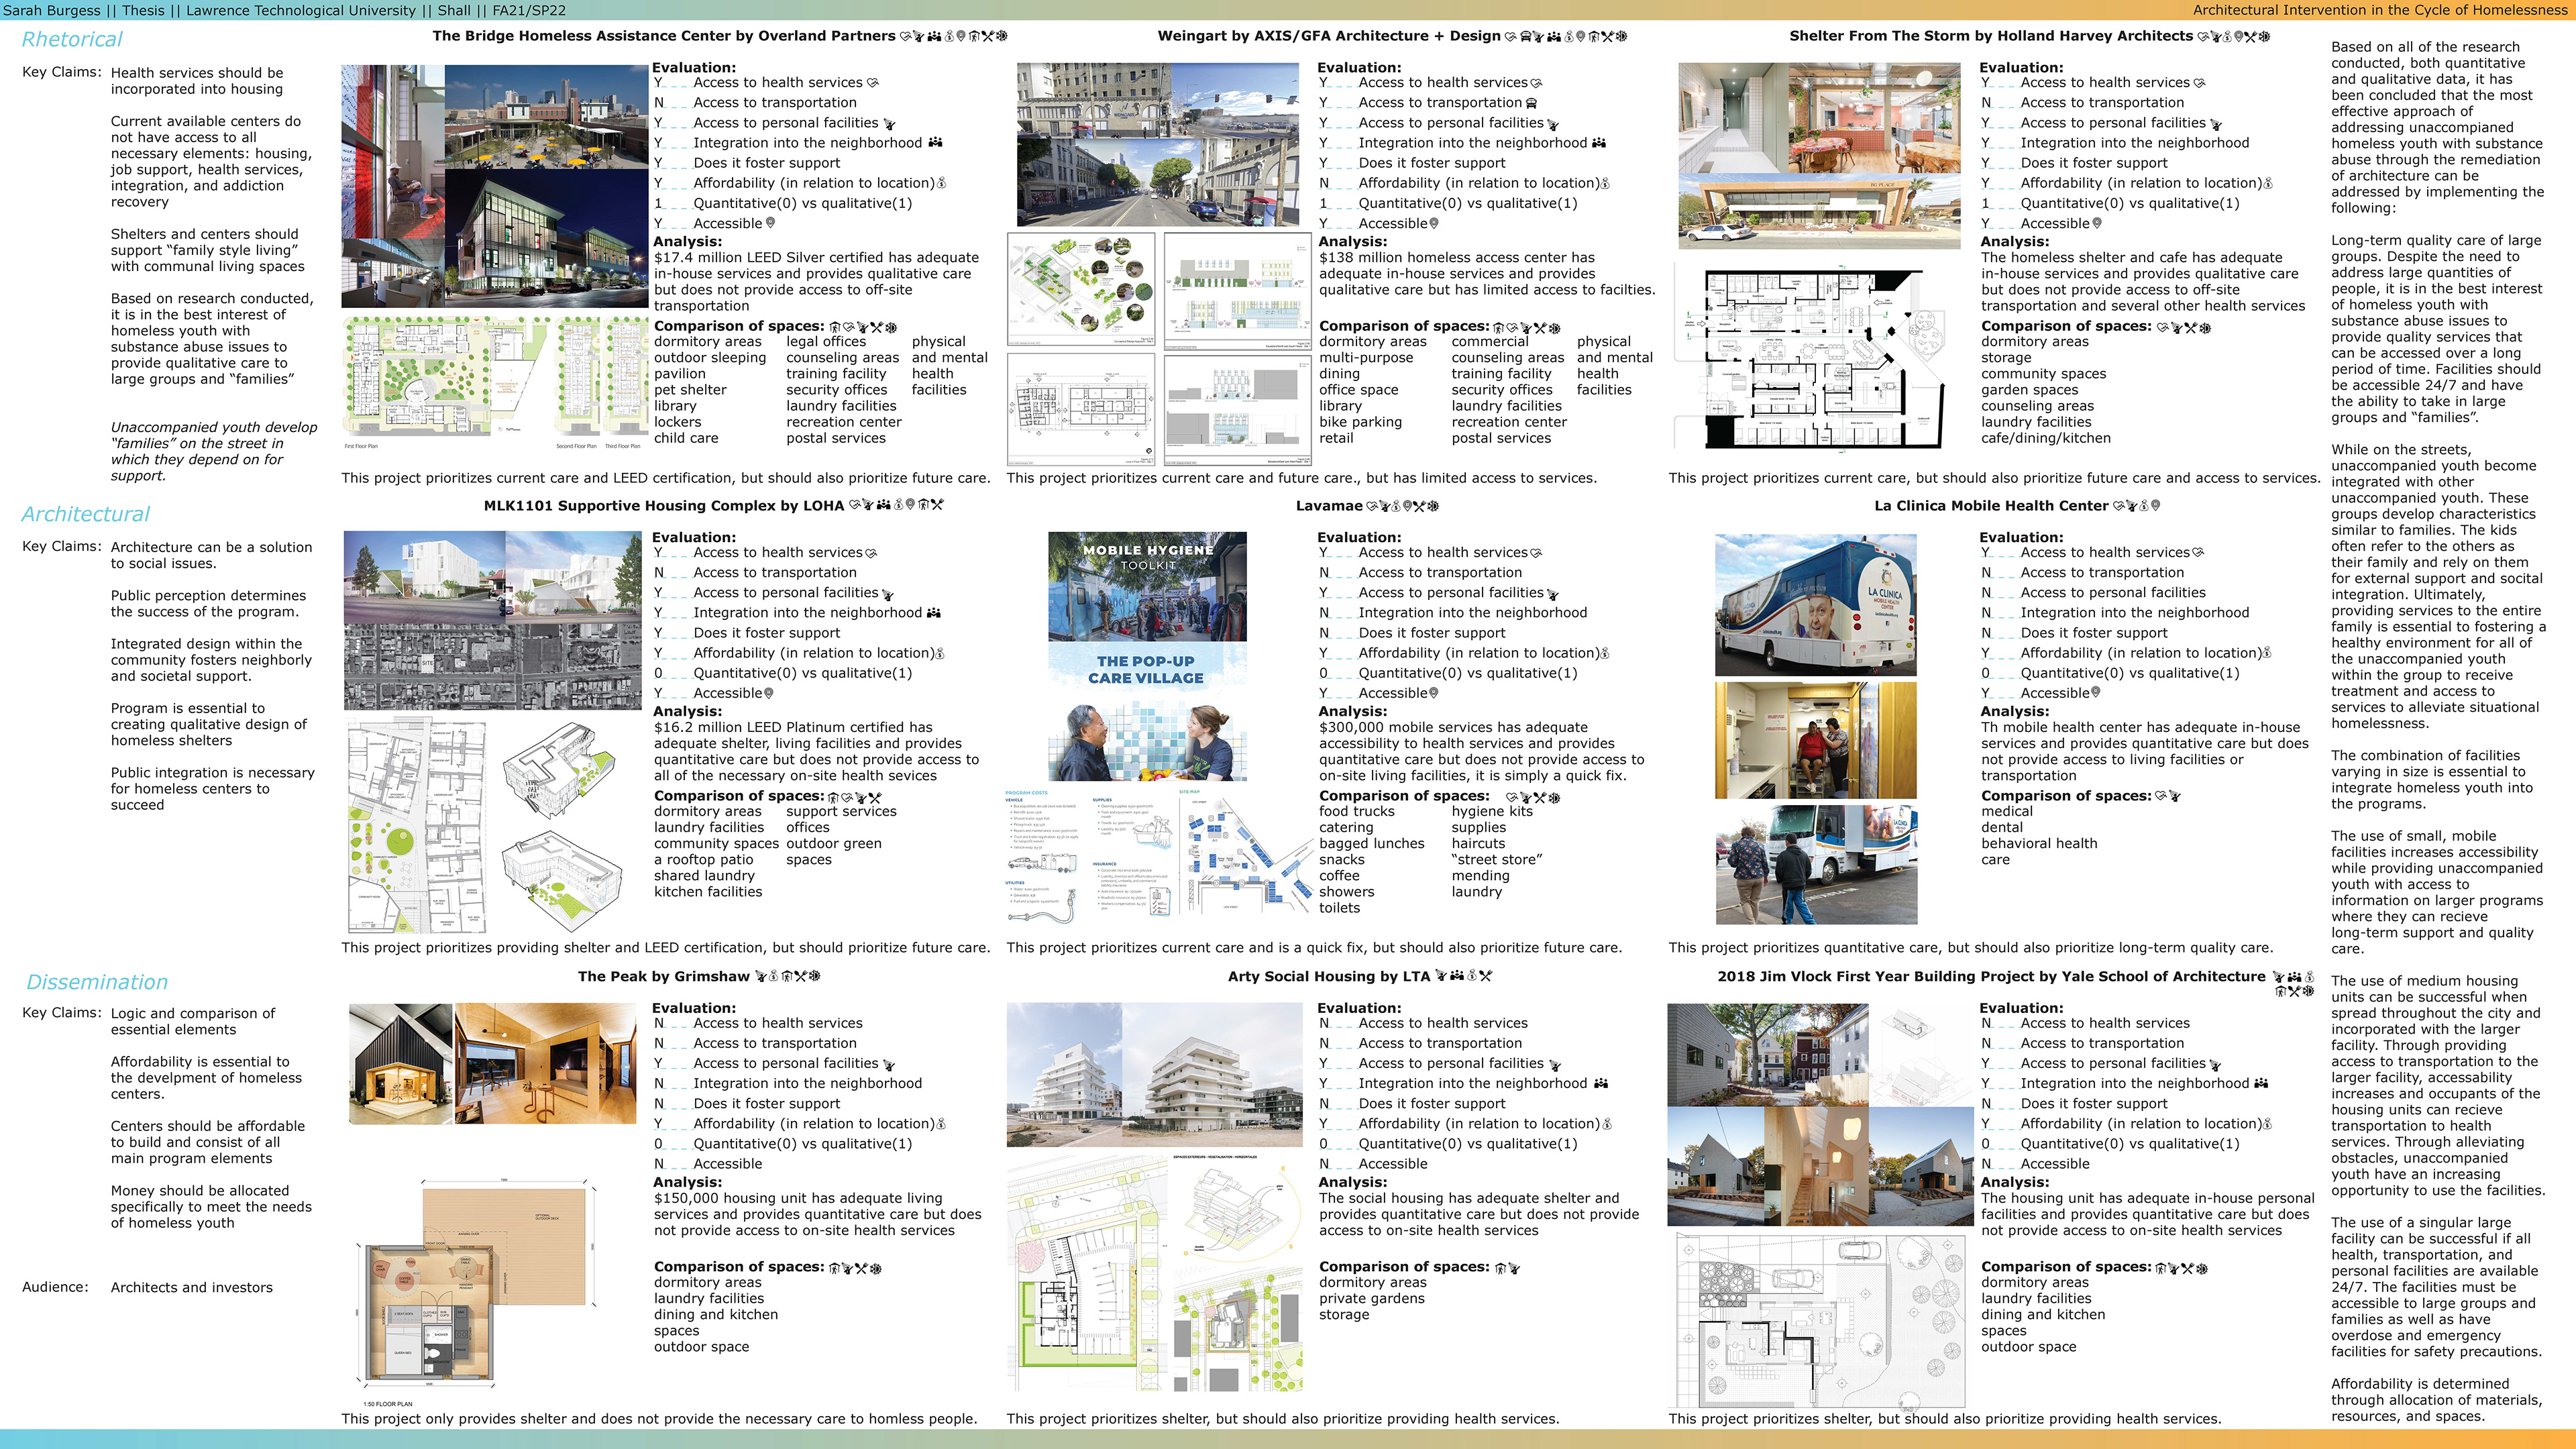
Task: Click shower icon beside Weingart 'Access to personal facilities'
Action: pos(1553,124)
